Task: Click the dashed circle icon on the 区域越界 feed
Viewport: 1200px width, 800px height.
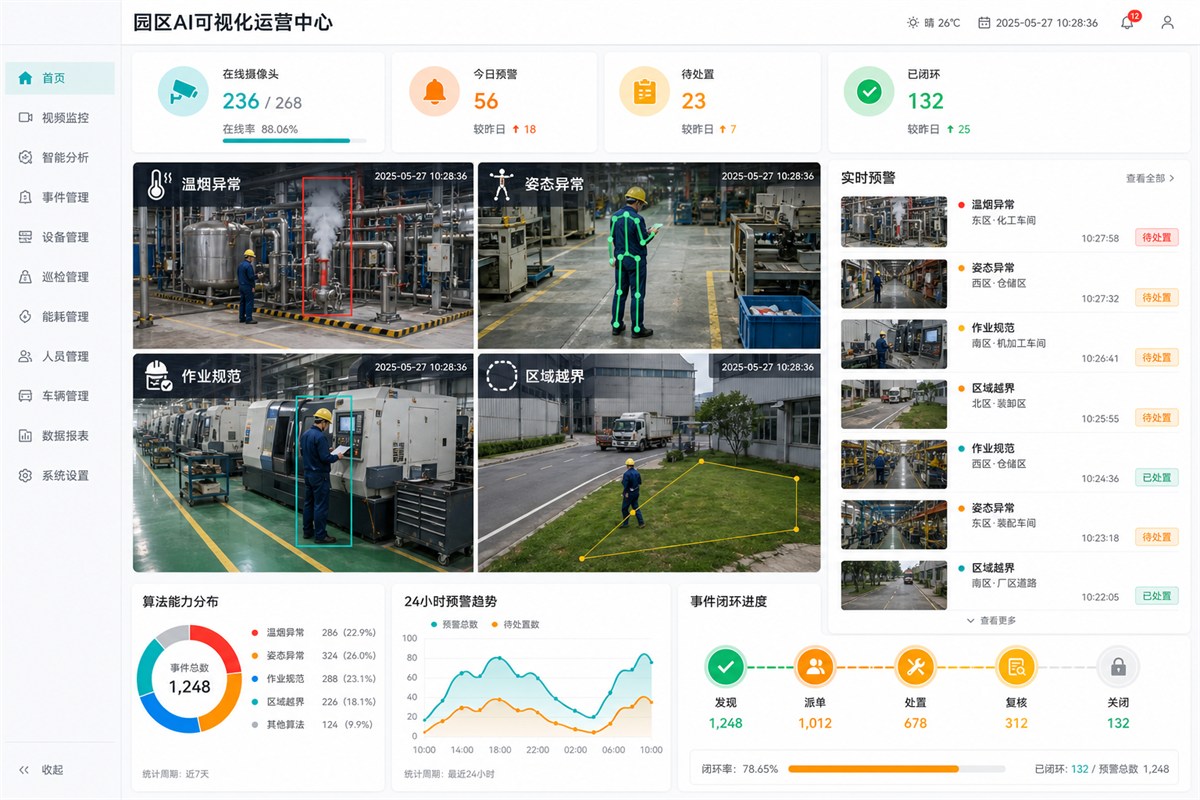Action: click(500, 376)
